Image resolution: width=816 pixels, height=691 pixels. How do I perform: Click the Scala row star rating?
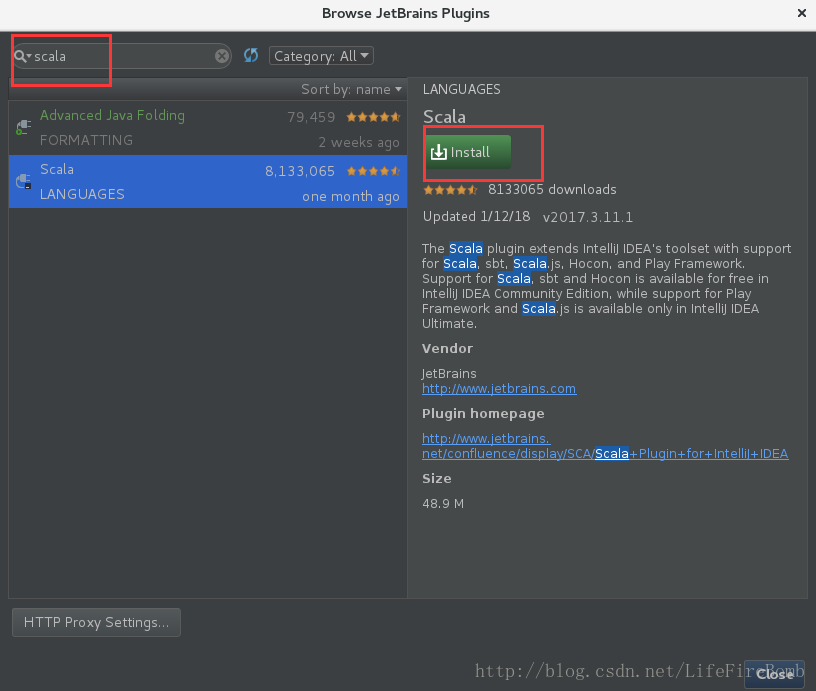(374, 171)
